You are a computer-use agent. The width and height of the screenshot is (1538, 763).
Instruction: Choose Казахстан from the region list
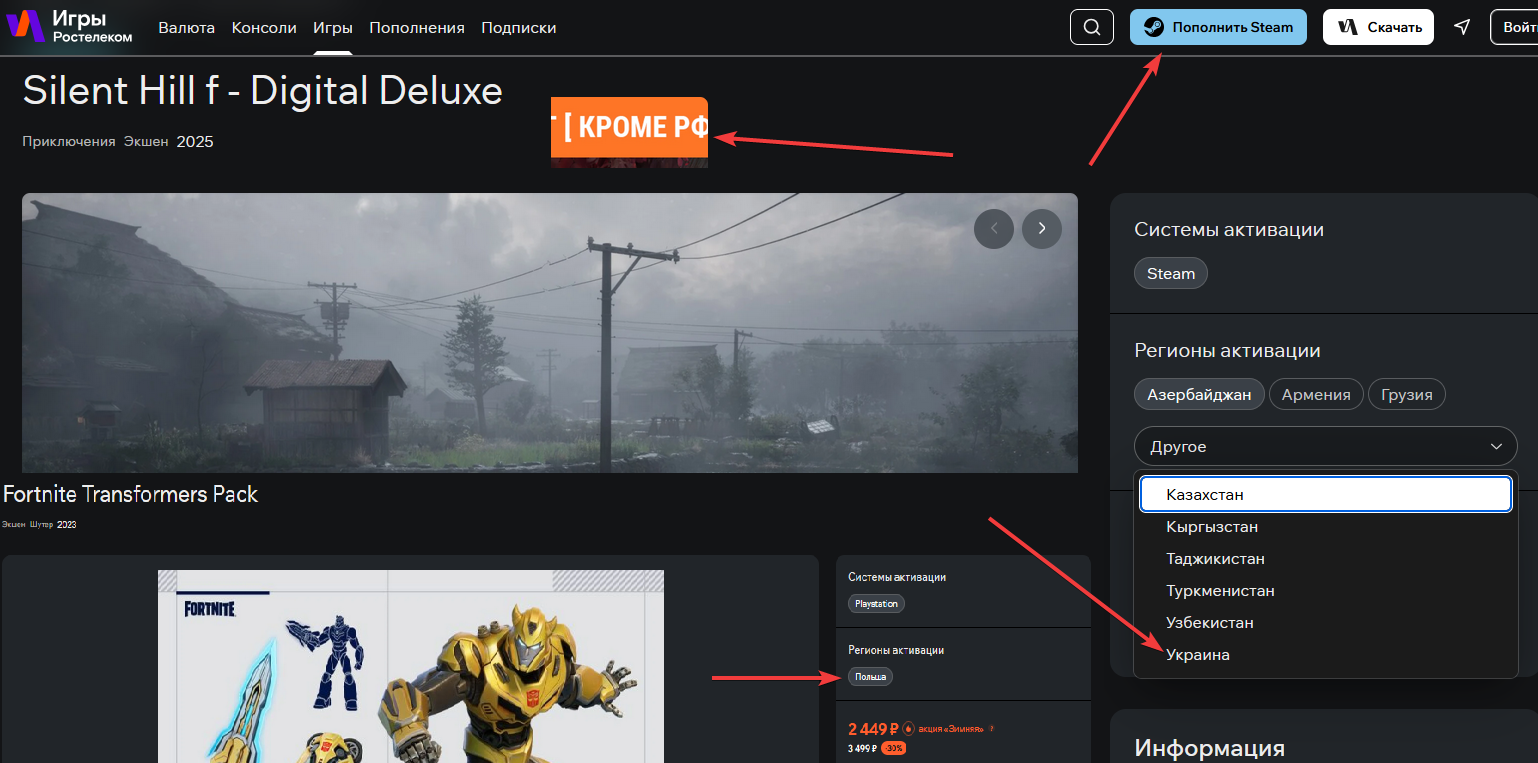click(1325, 494)
